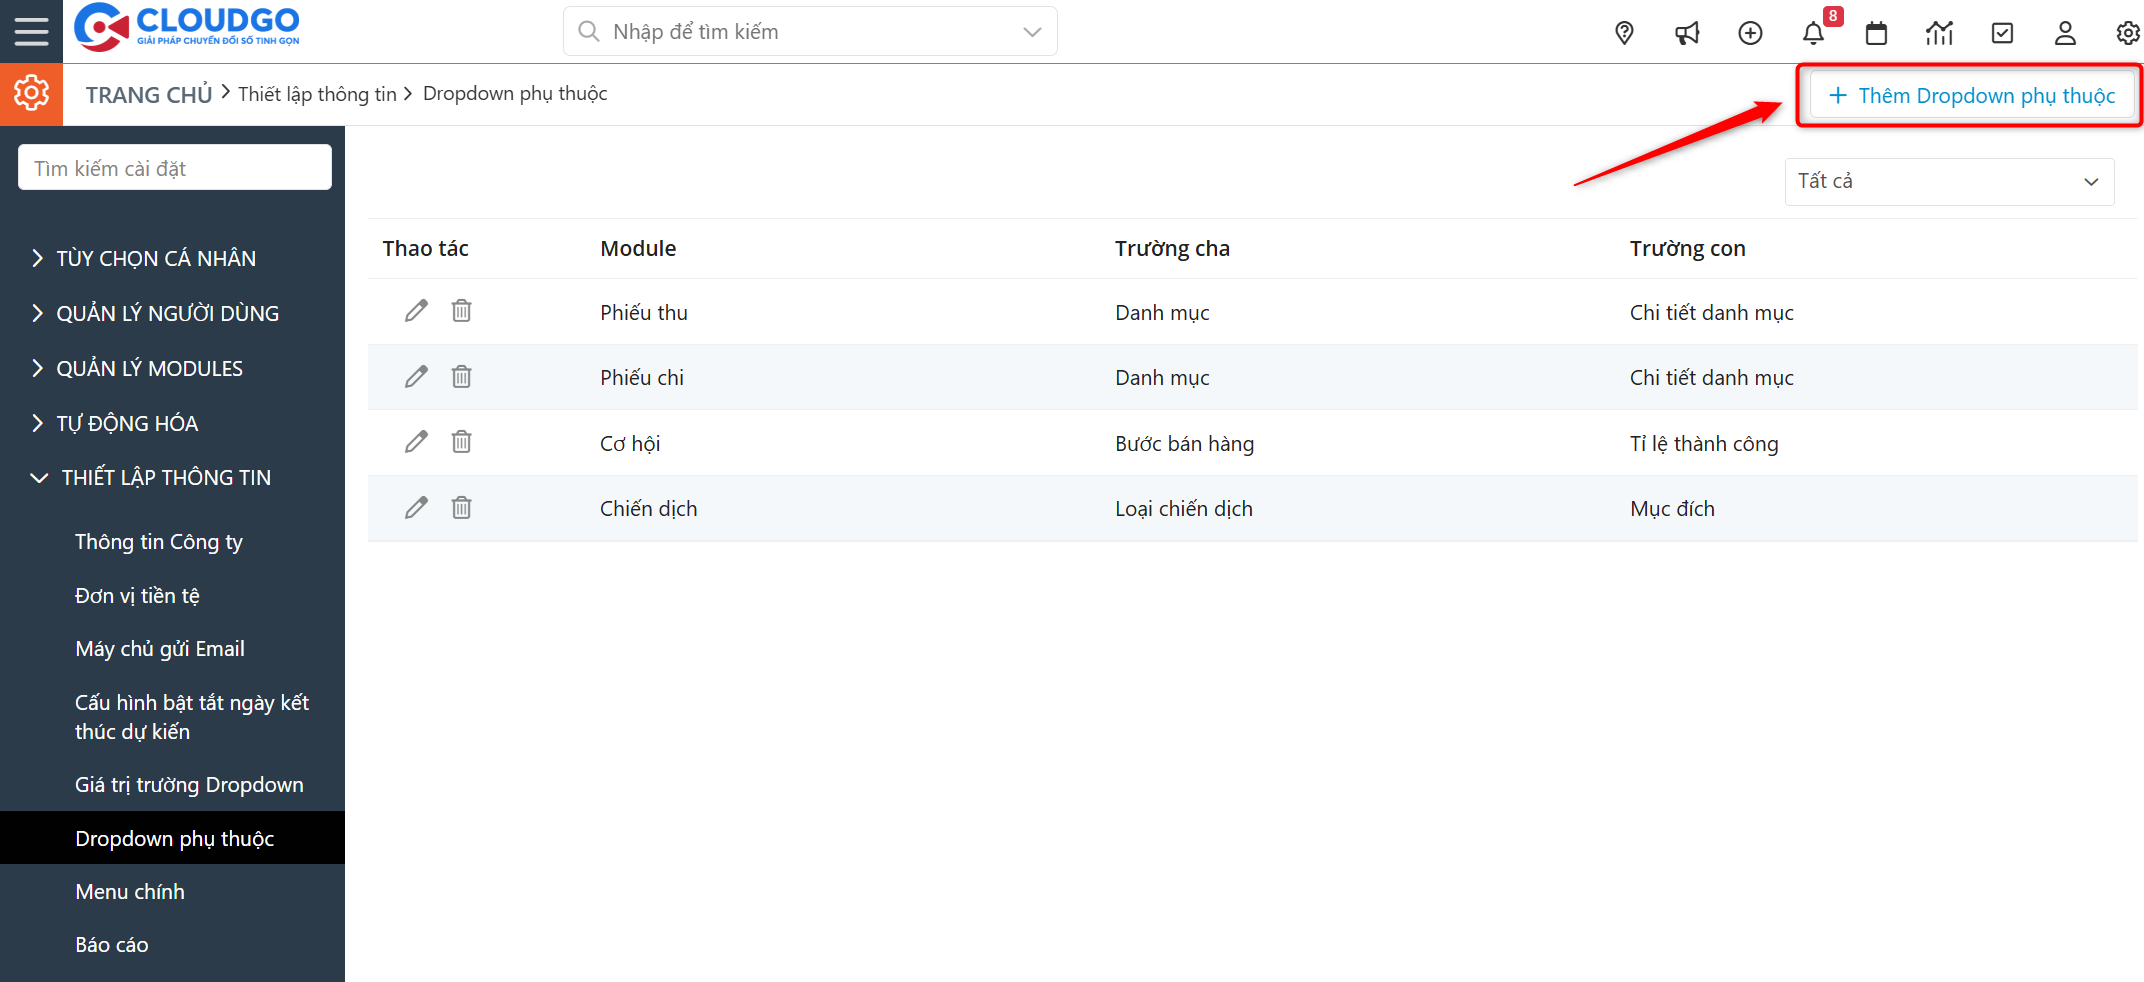Open the user profile icon
This screenshot has height=982, width=2144.
click(2065, 33)
